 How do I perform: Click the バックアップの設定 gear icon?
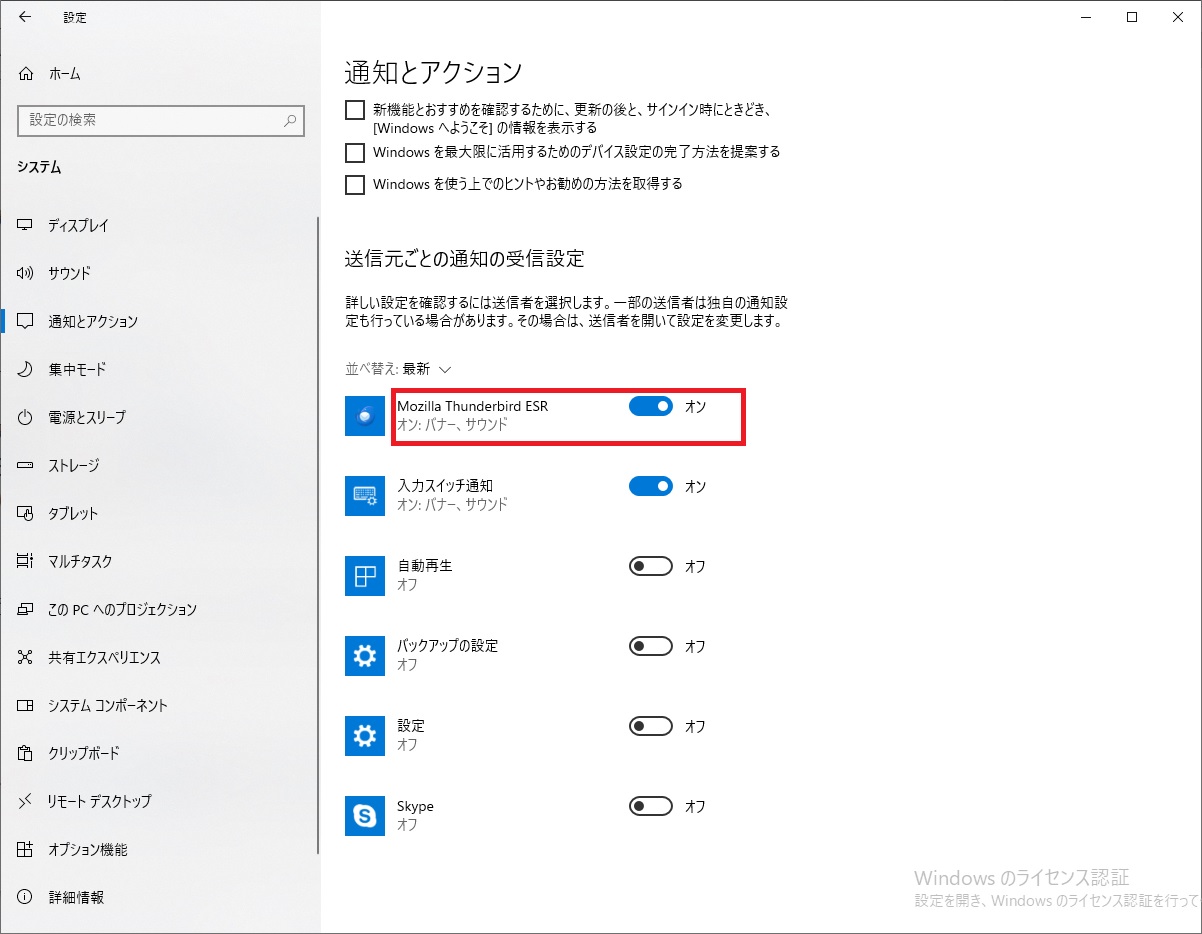click(x=365, y=656)
